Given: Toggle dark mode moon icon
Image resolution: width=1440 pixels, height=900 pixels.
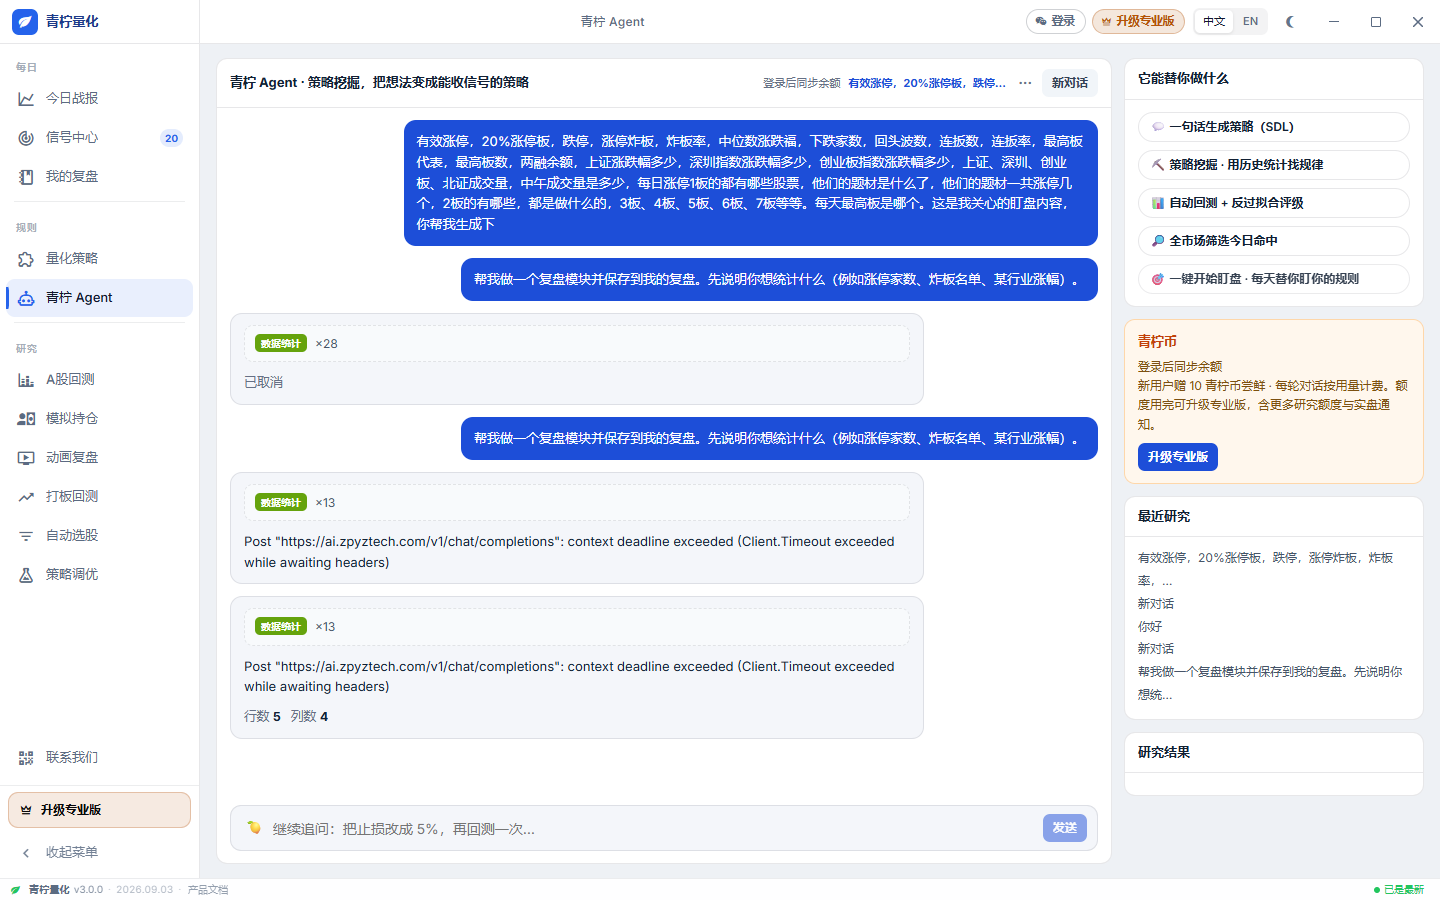Looking at the screenshot, I should tap(1290, 21).
